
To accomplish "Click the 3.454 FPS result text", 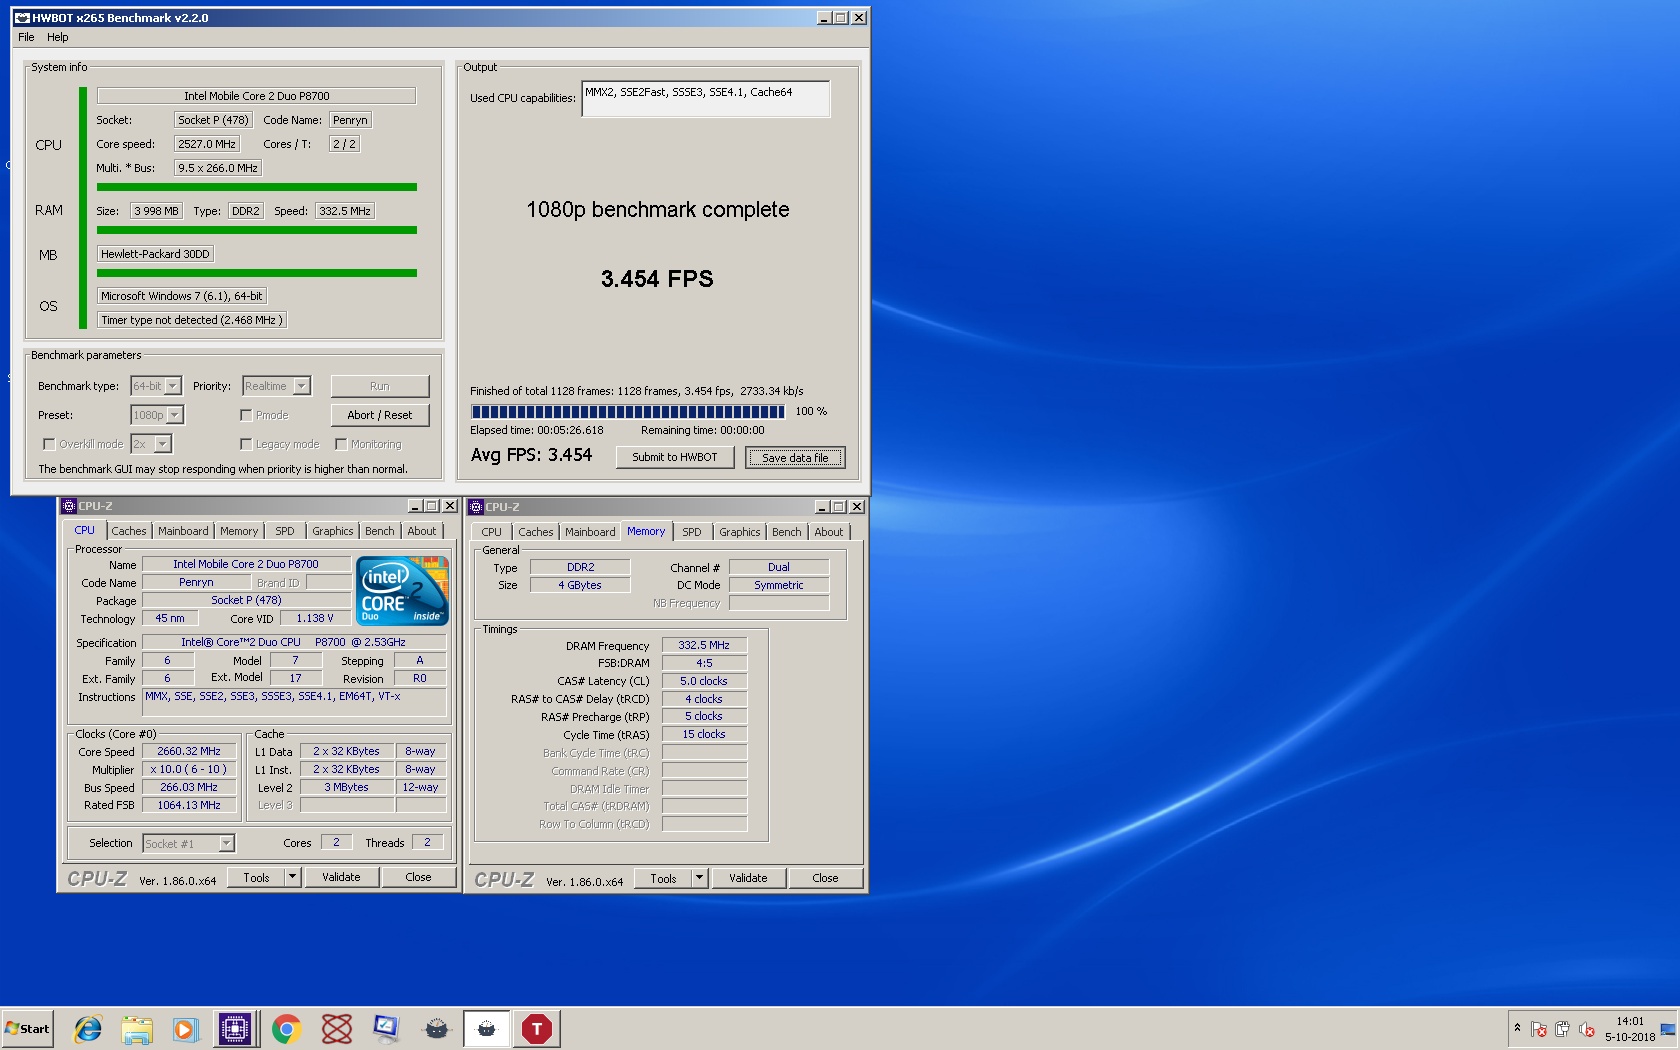I will click(x=657, y=279).
